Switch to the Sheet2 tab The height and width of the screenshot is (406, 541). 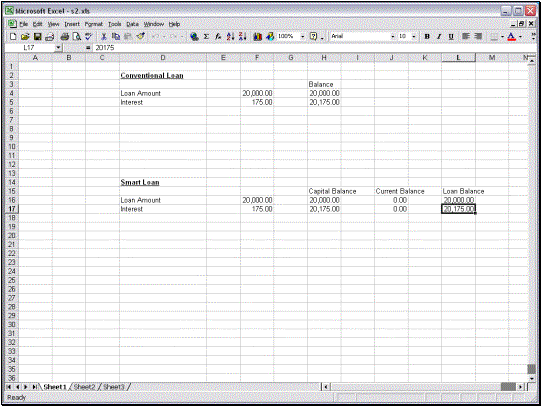point(84,387)
